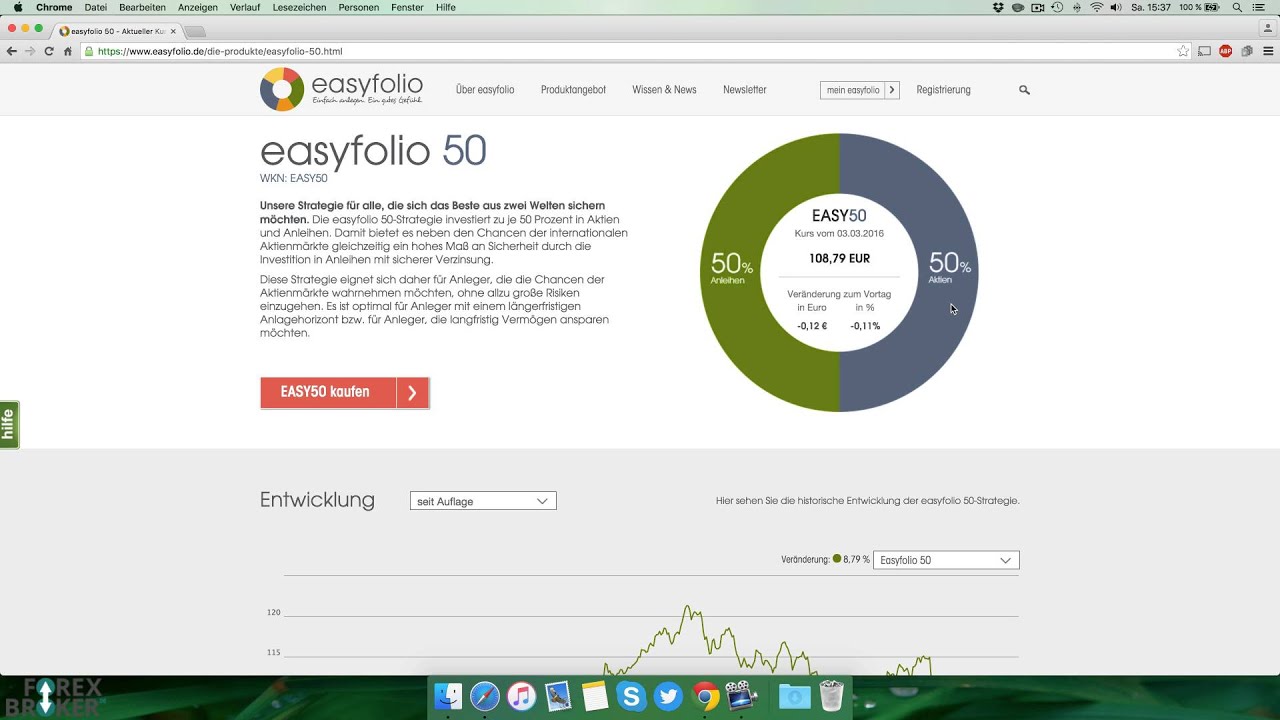Open the Bearbeiten menu
This screenshot has width=1280, height=720.
(x=142, y=7)
